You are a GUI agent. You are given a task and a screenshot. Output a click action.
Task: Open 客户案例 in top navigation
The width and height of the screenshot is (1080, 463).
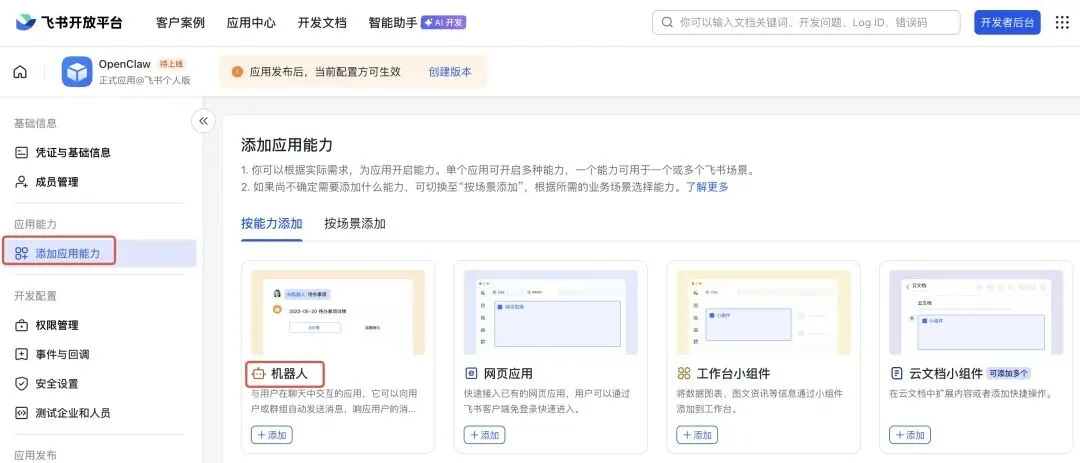click(x=180, y=23)
